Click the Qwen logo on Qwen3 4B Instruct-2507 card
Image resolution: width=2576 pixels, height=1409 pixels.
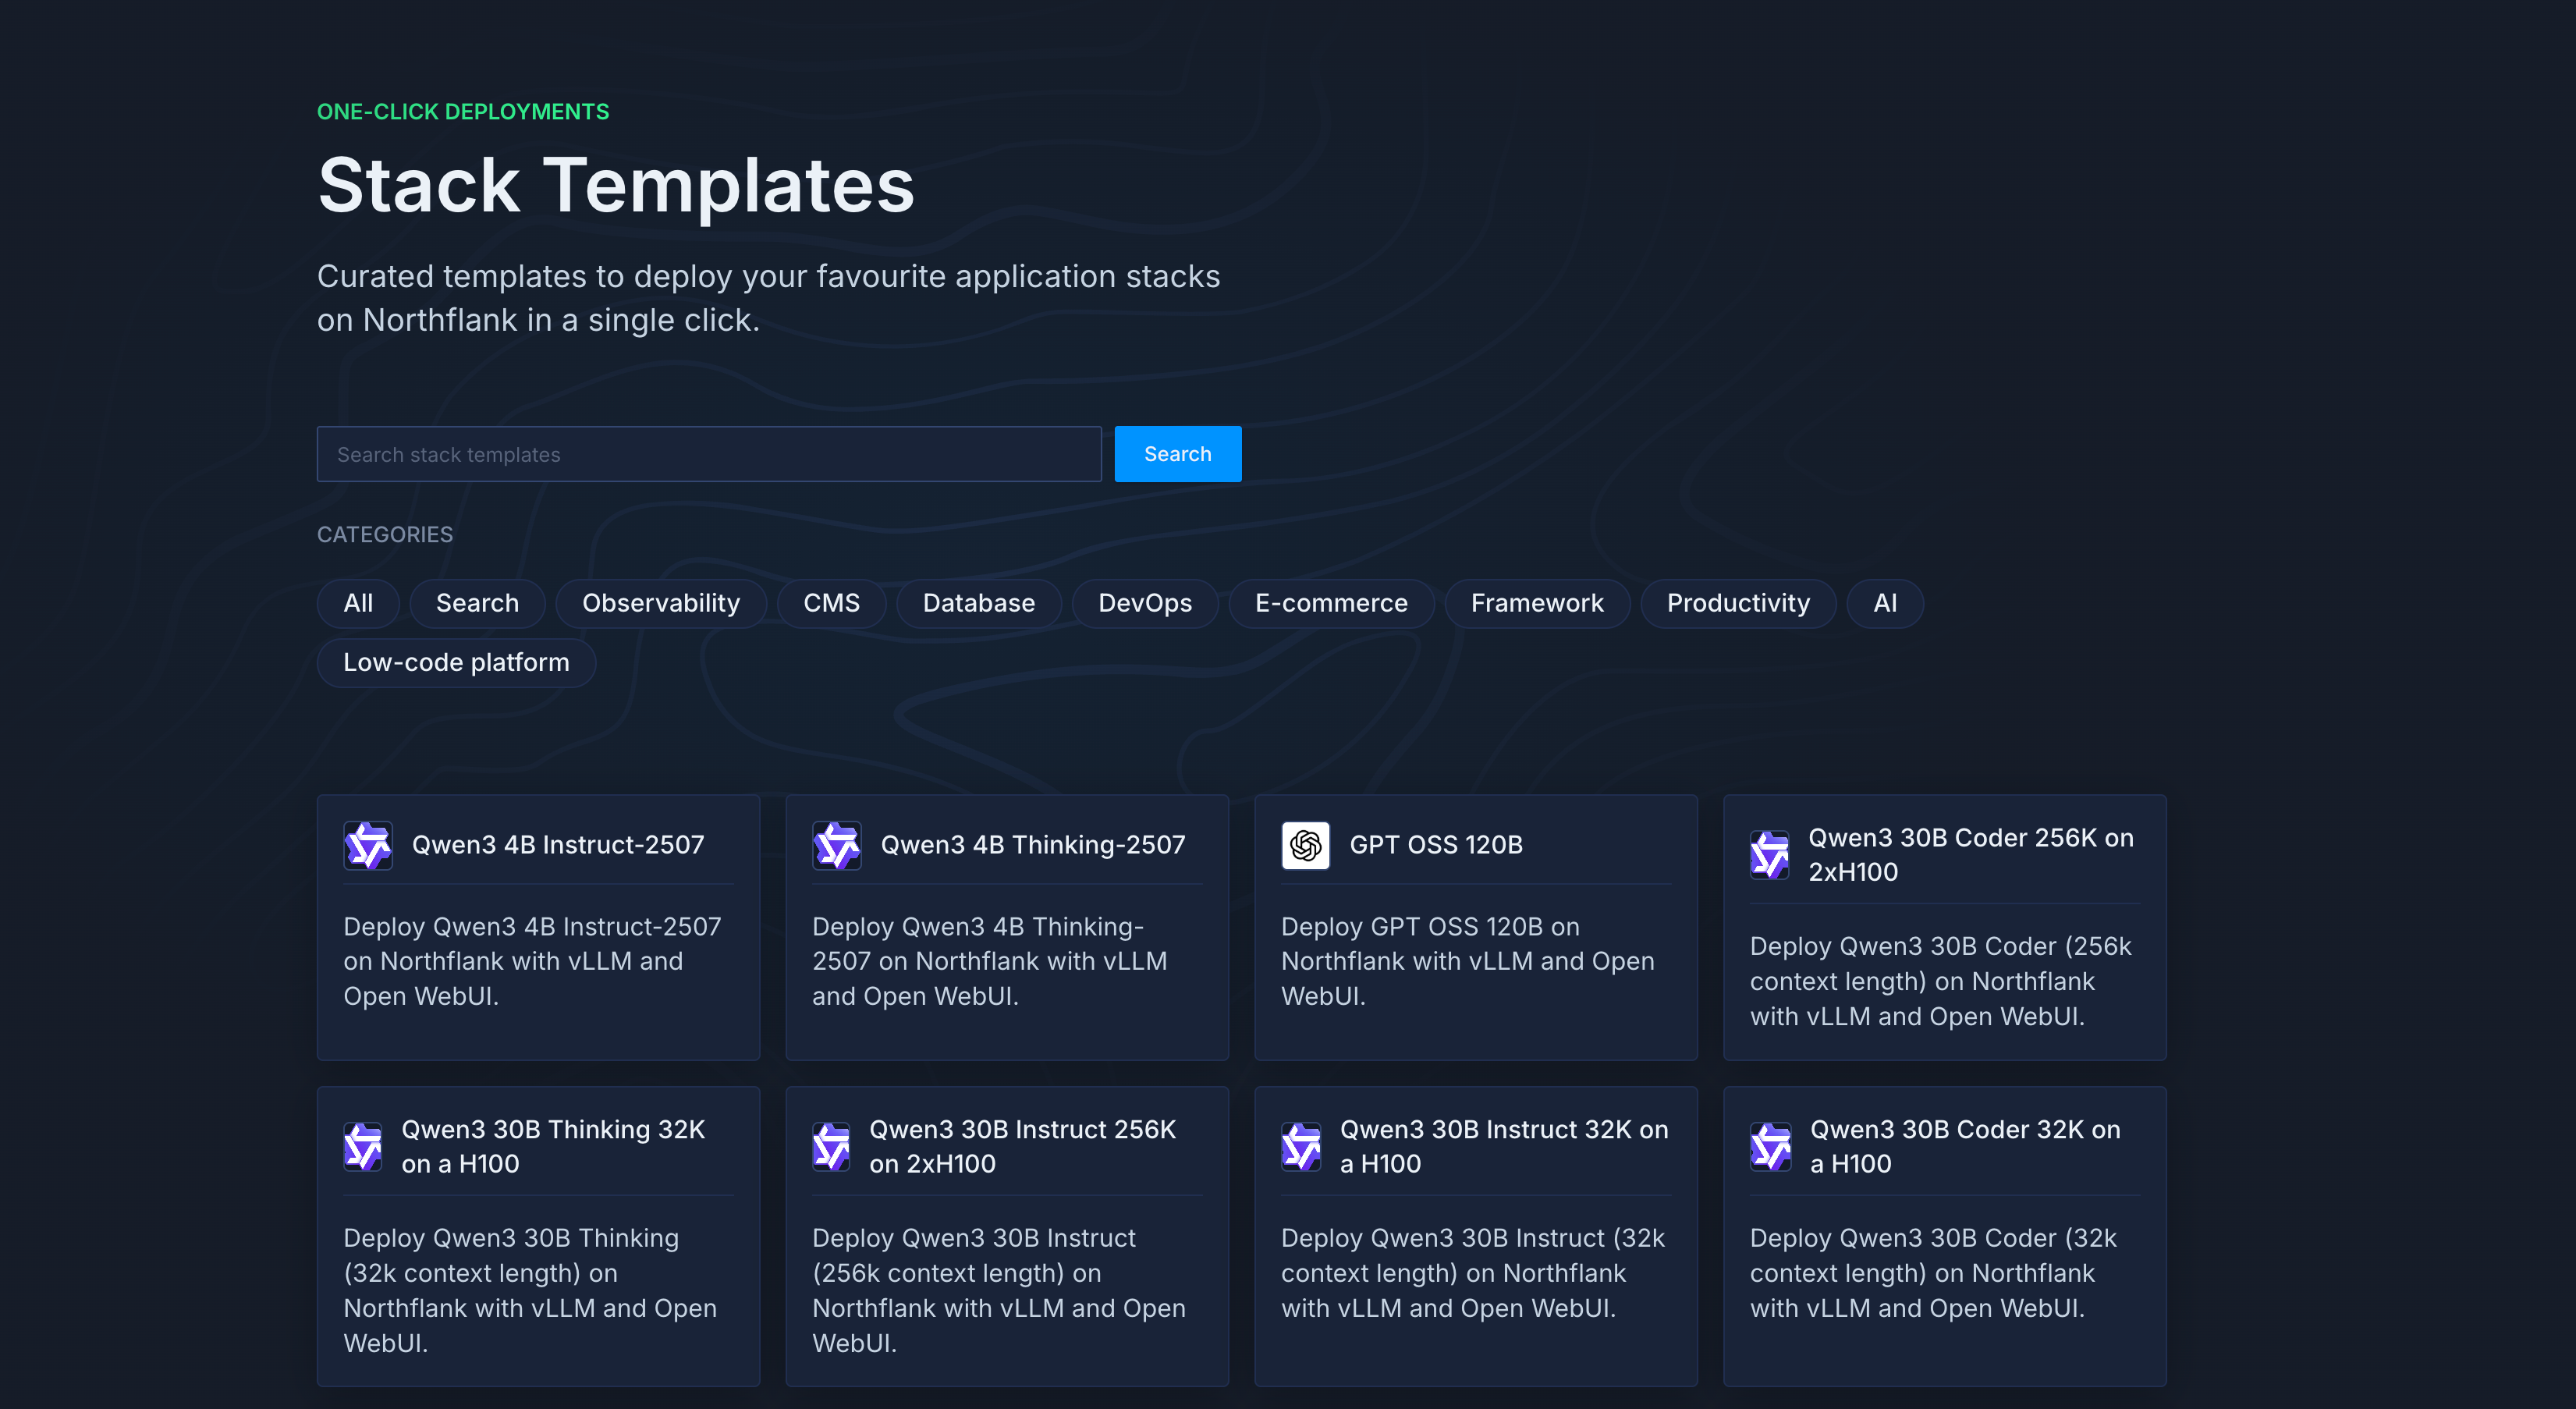(x=368, y=845)
